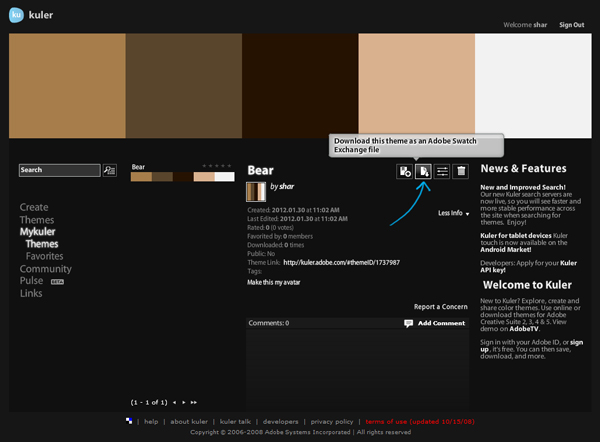Click the Bear theme swatch strip in list
600x442 pixels.
(183, 177)
